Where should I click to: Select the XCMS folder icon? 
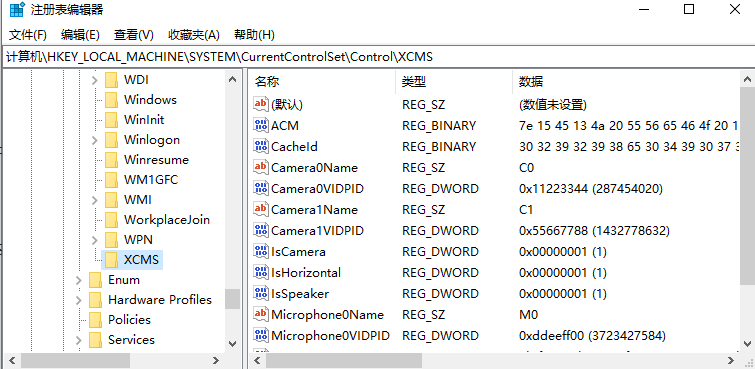[x=111, y=260]
